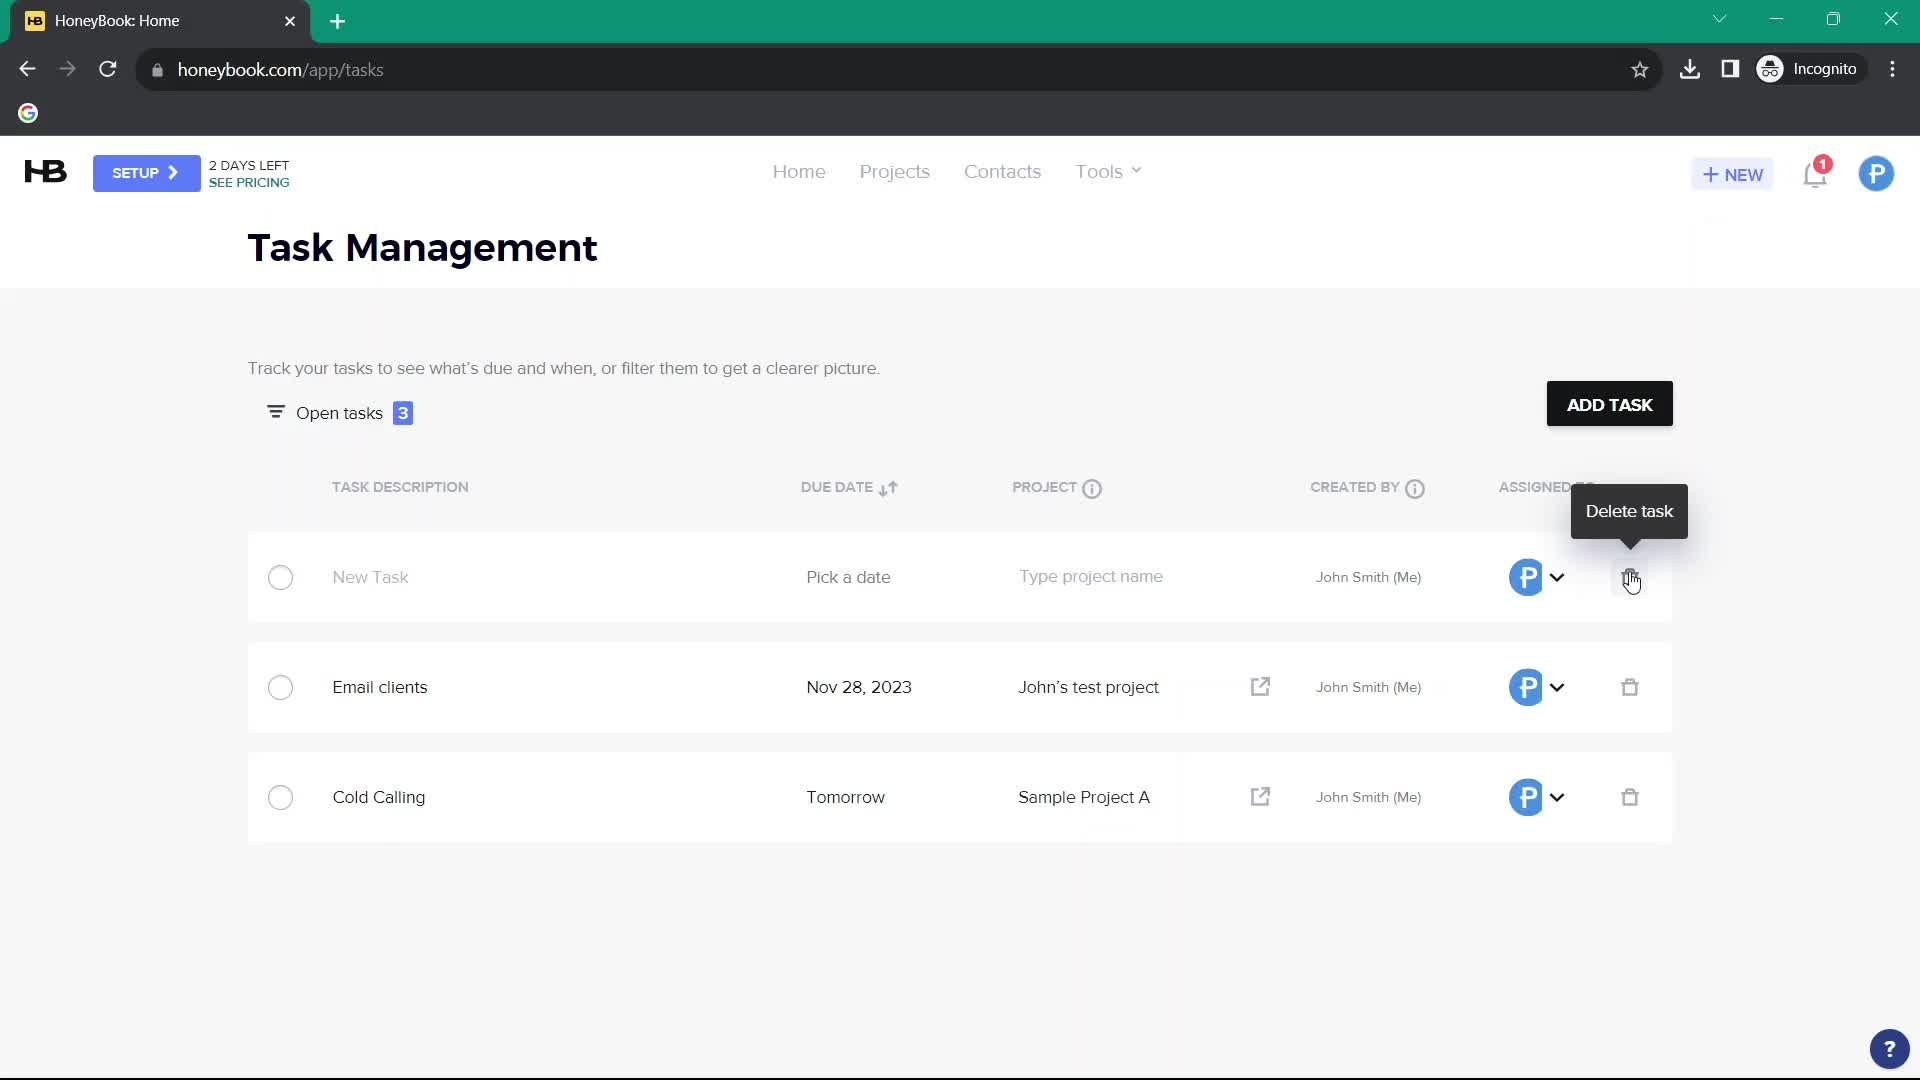Click the Pick a date field on New Task
Image resolution: width=1920 pixels, height=1080 pixels.
point(848,576)
